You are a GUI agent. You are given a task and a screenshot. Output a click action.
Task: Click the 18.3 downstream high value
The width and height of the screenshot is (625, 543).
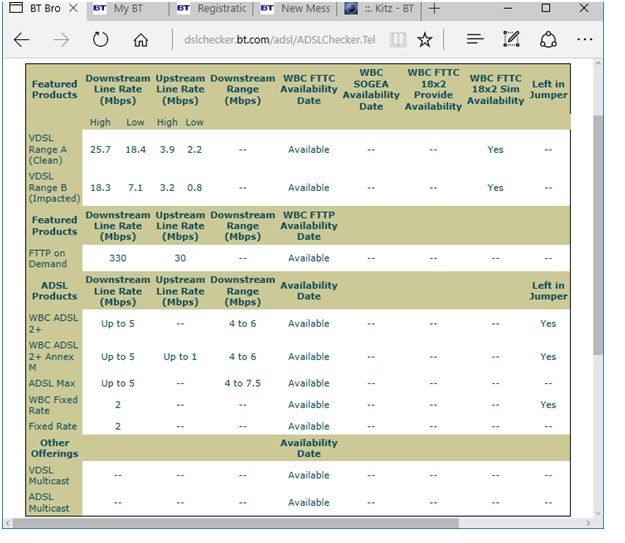pos(100,188)
